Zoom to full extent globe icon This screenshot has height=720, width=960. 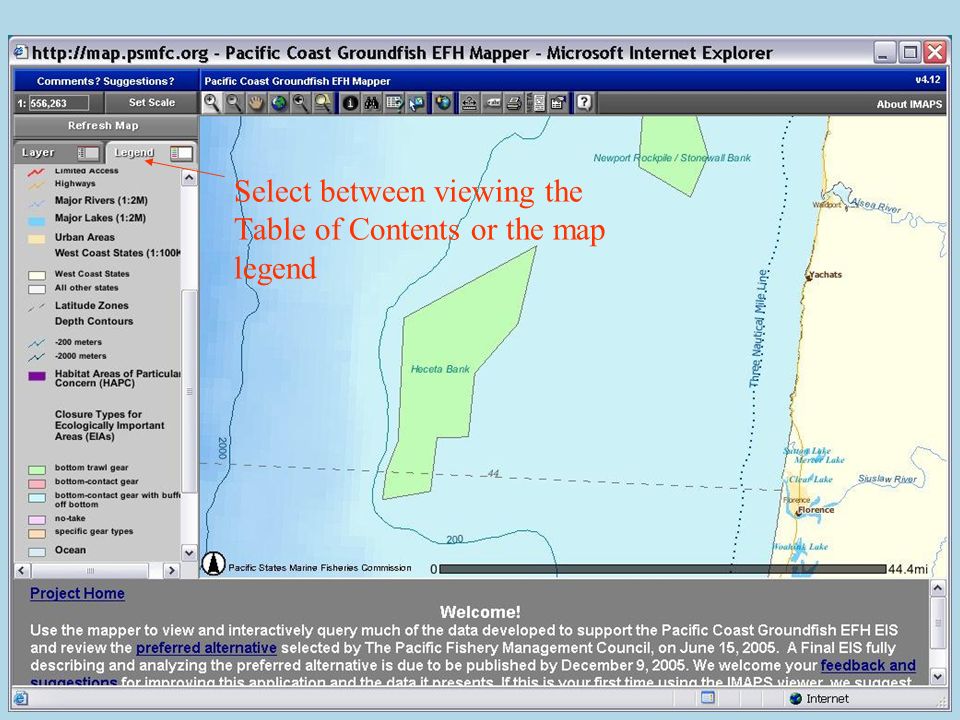point(279,103)
